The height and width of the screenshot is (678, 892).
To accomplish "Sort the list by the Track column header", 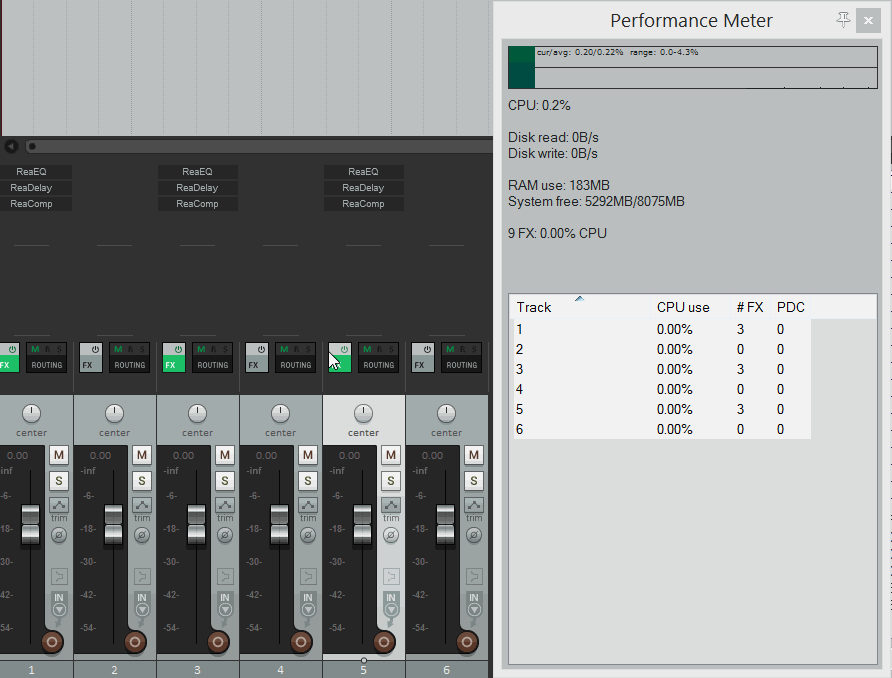I will pos(534,307).
